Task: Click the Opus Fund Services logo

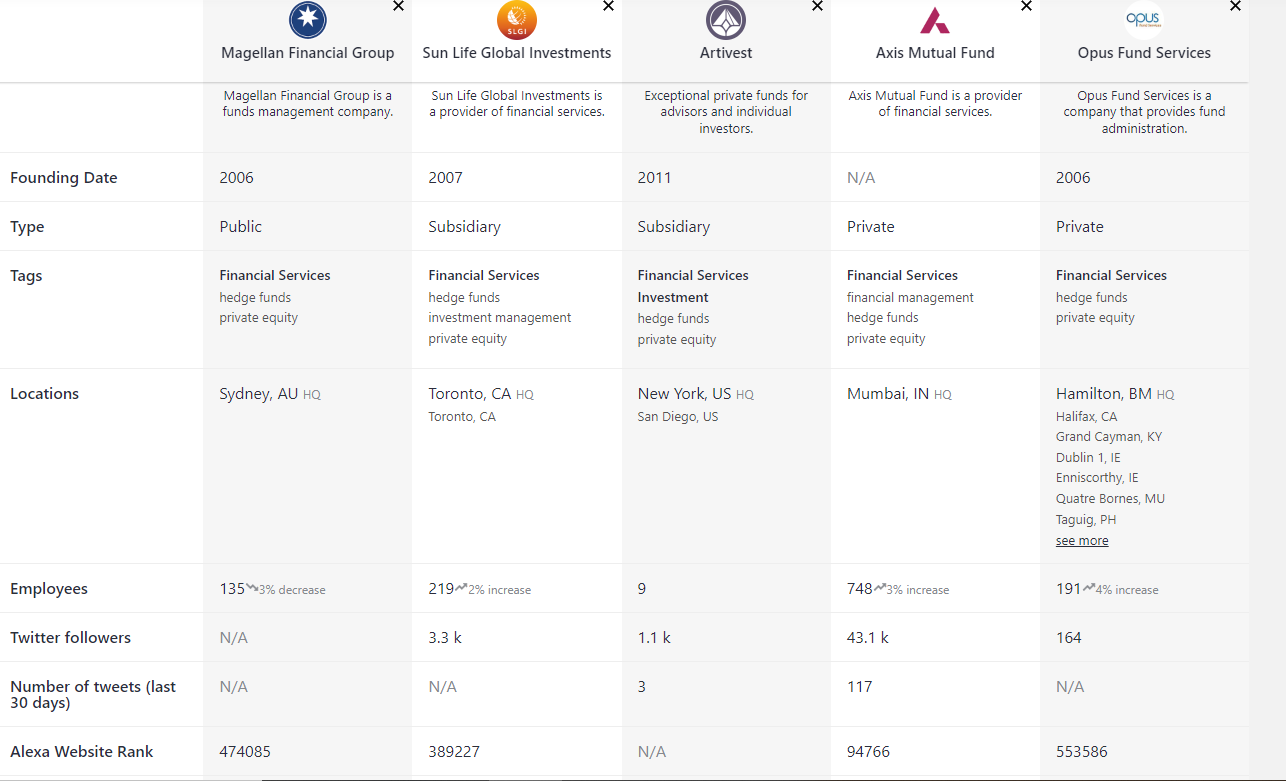Action: coord(1144,20)
